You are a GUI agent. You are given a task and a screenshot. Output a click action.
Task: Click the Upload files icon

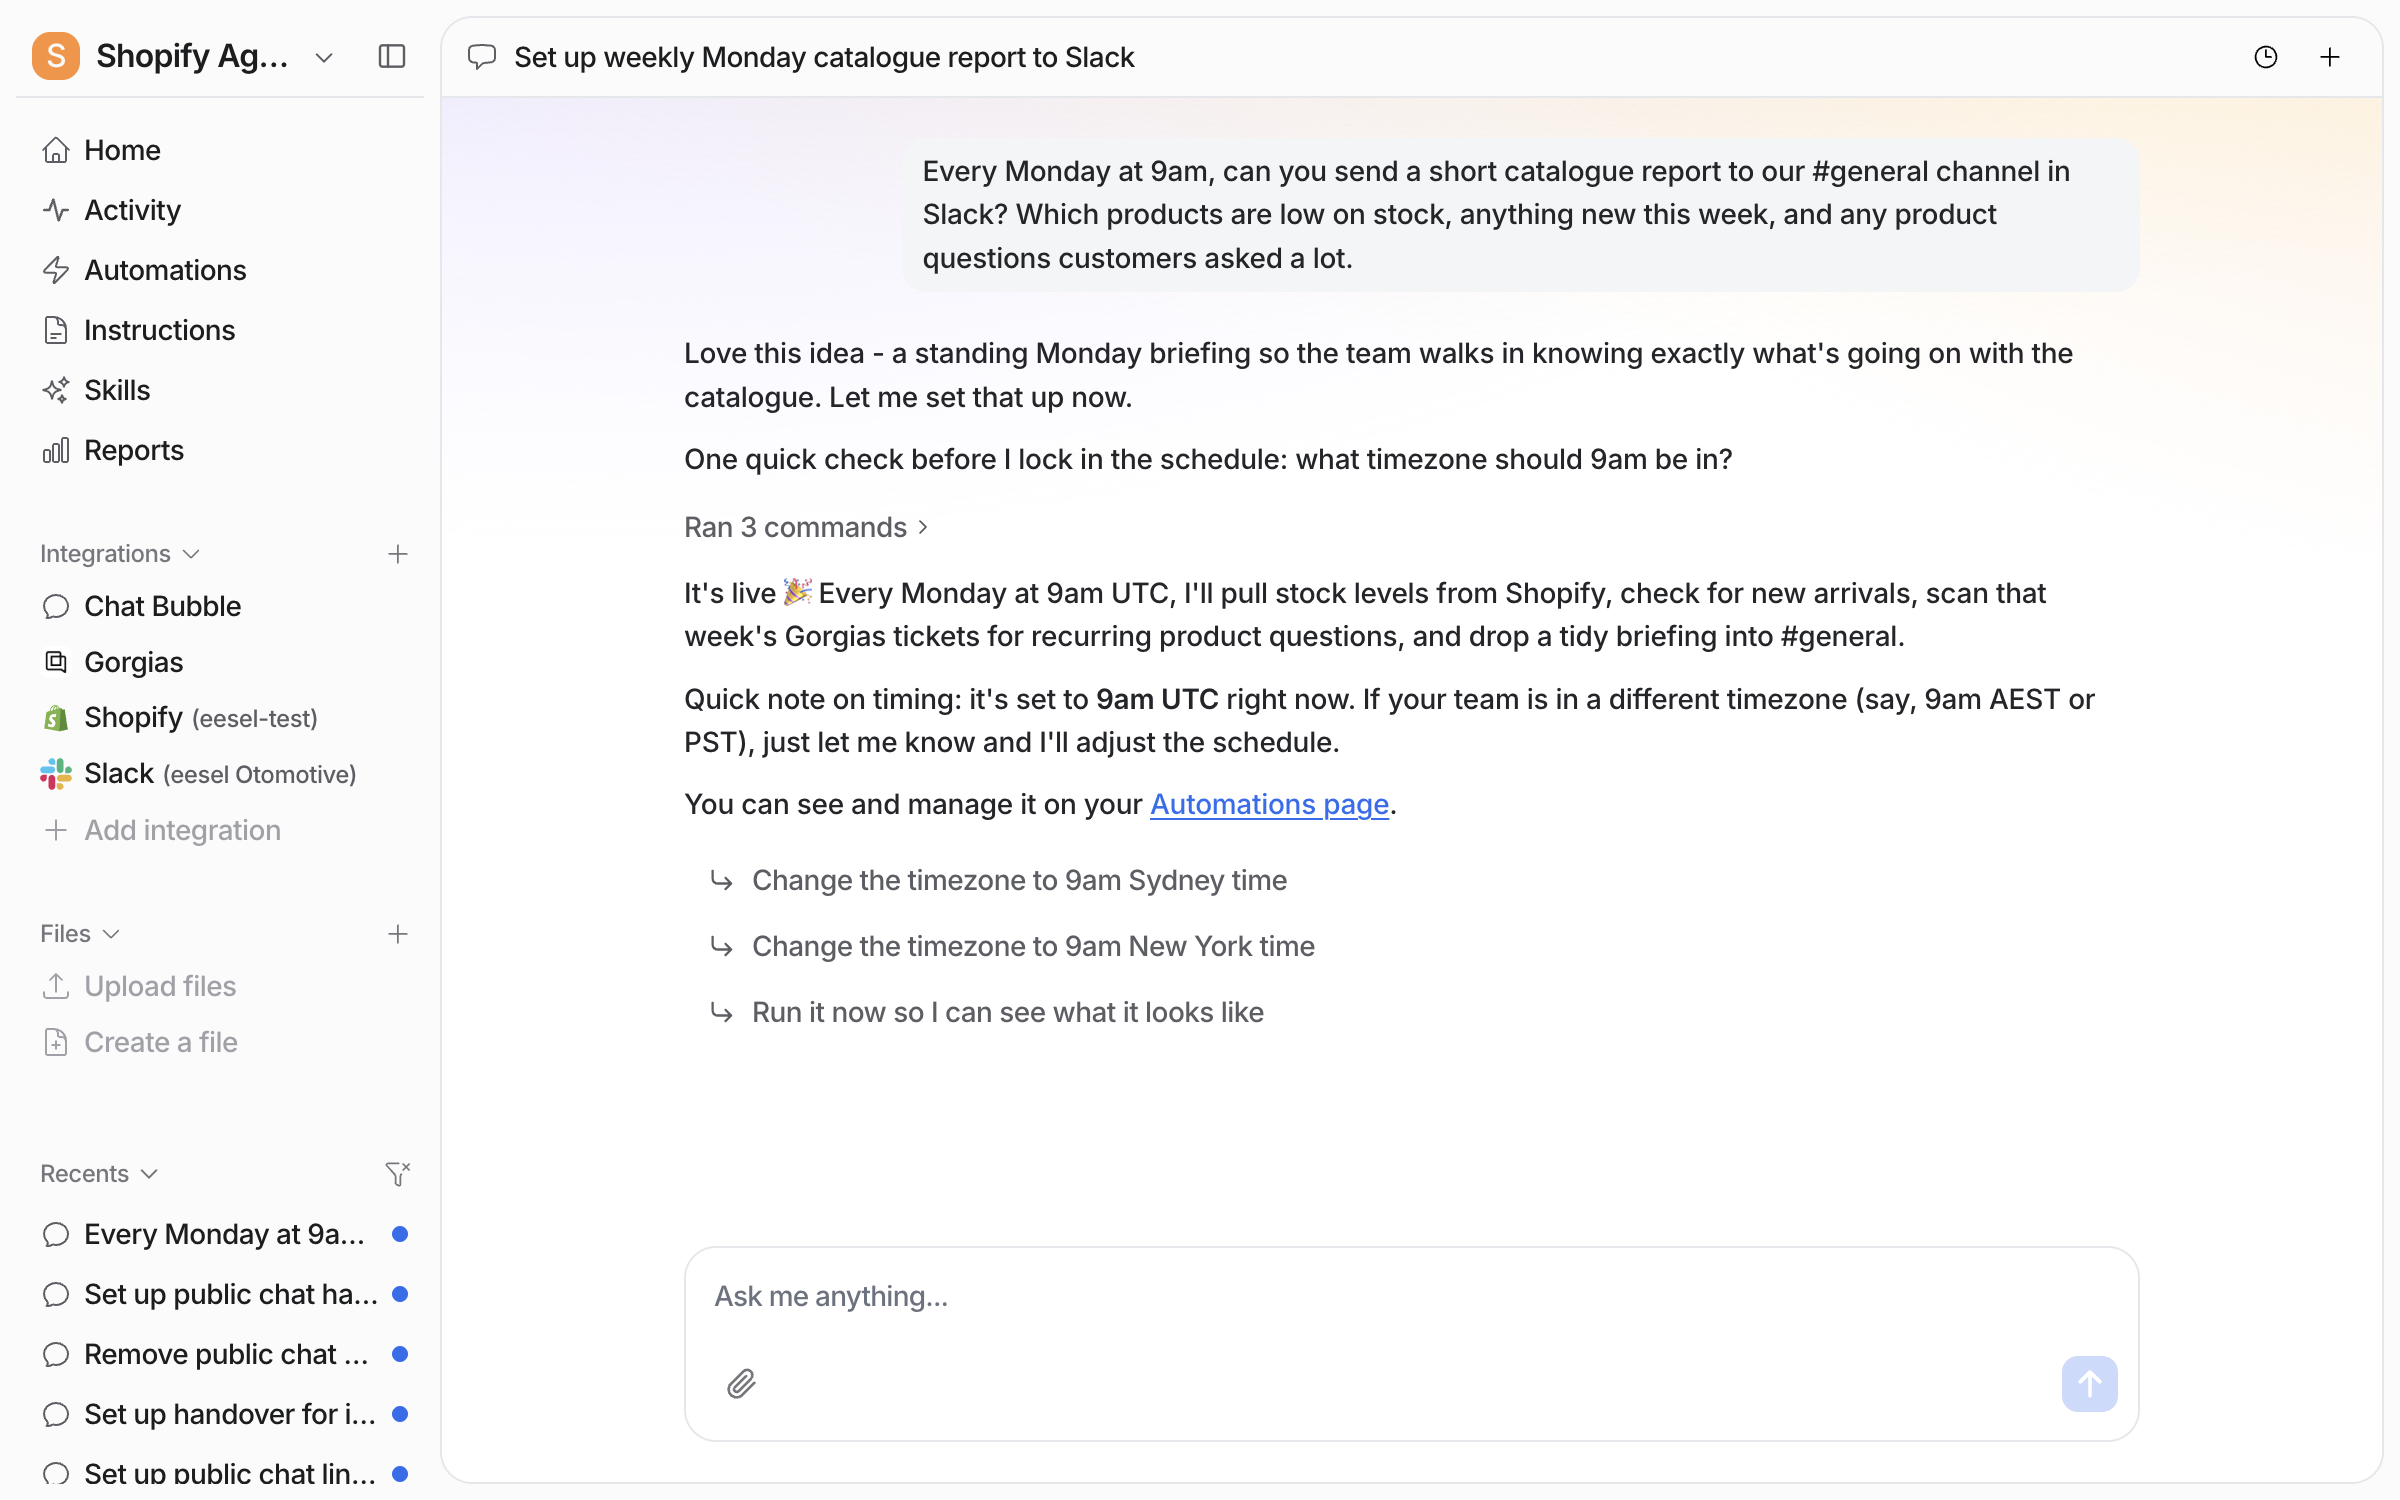click(x=56, y=986)
